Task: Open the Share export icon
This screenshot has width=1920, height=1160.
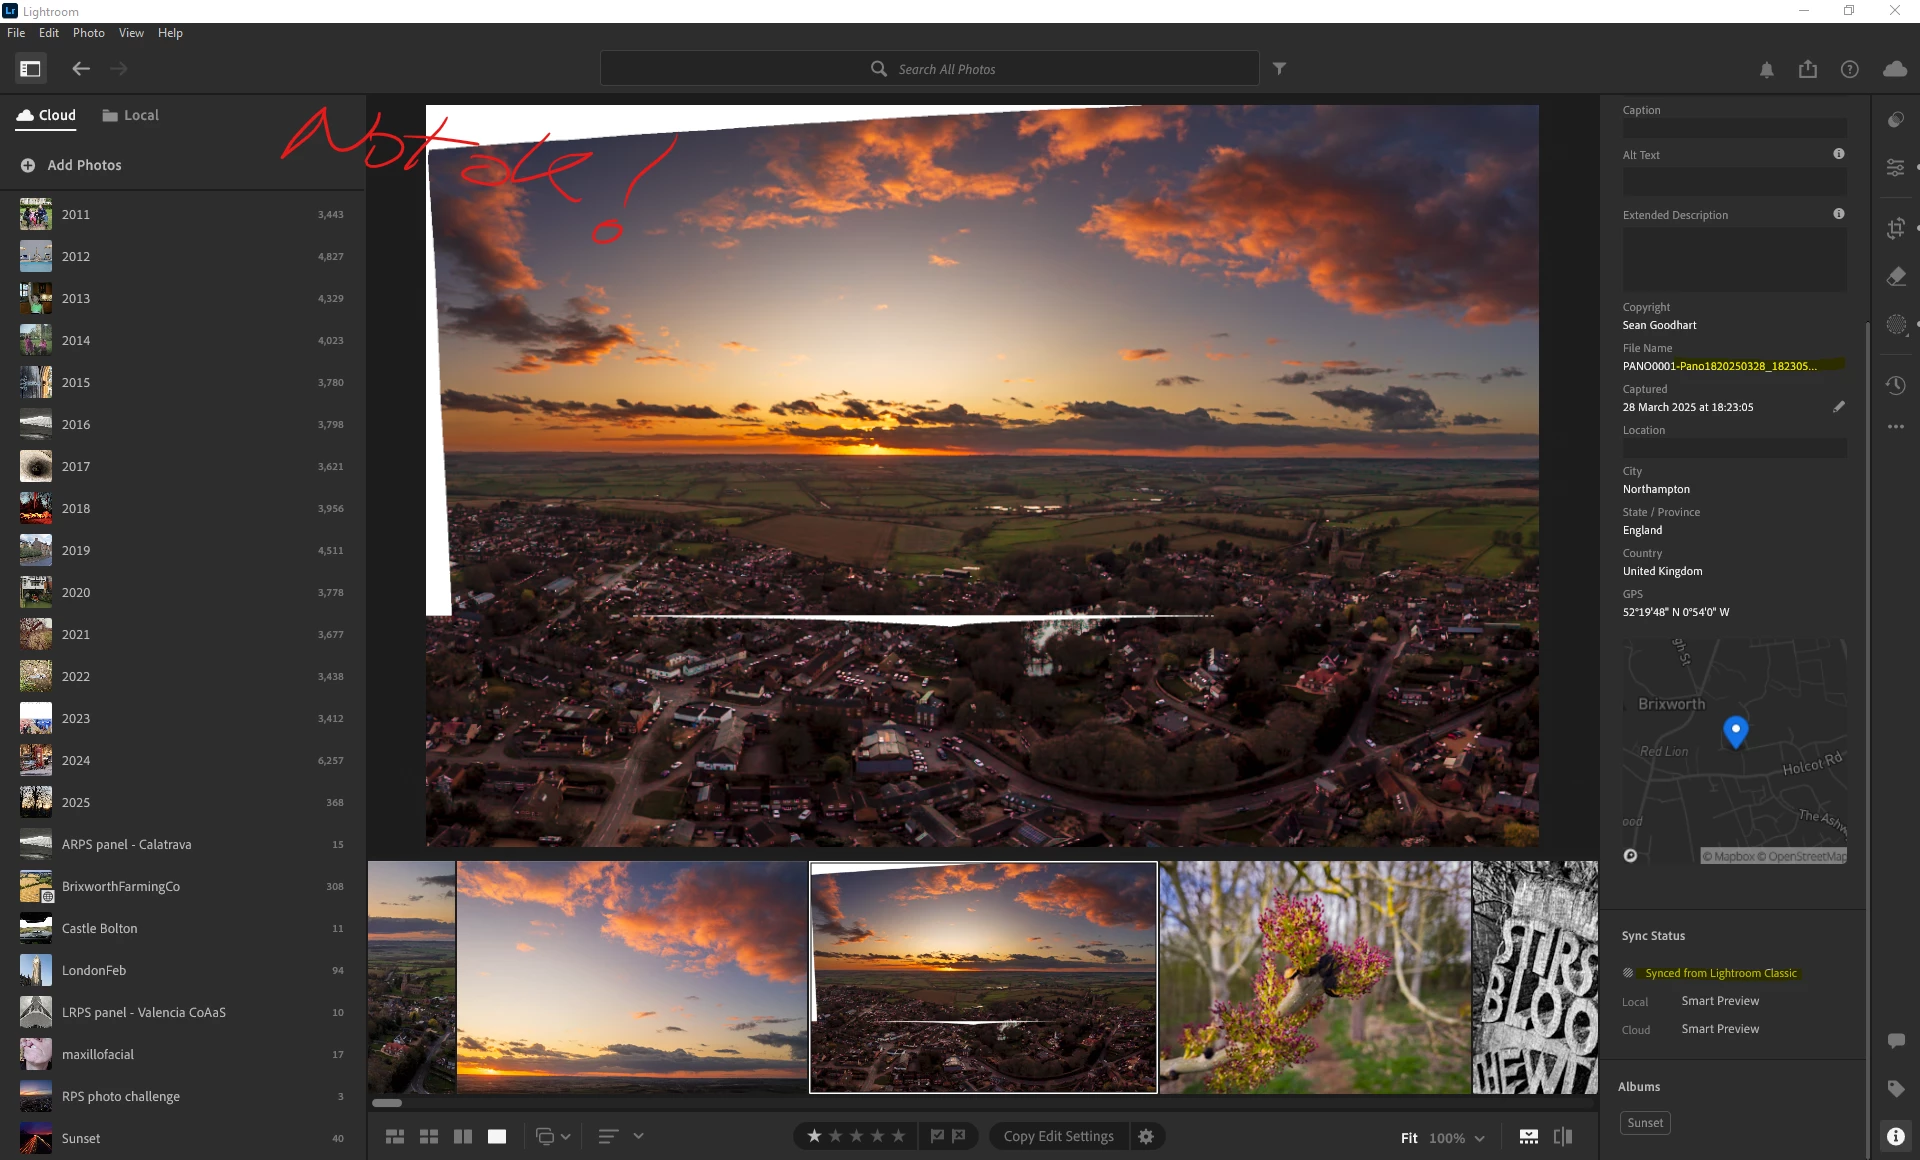Action: click(x=1807, y=69)
